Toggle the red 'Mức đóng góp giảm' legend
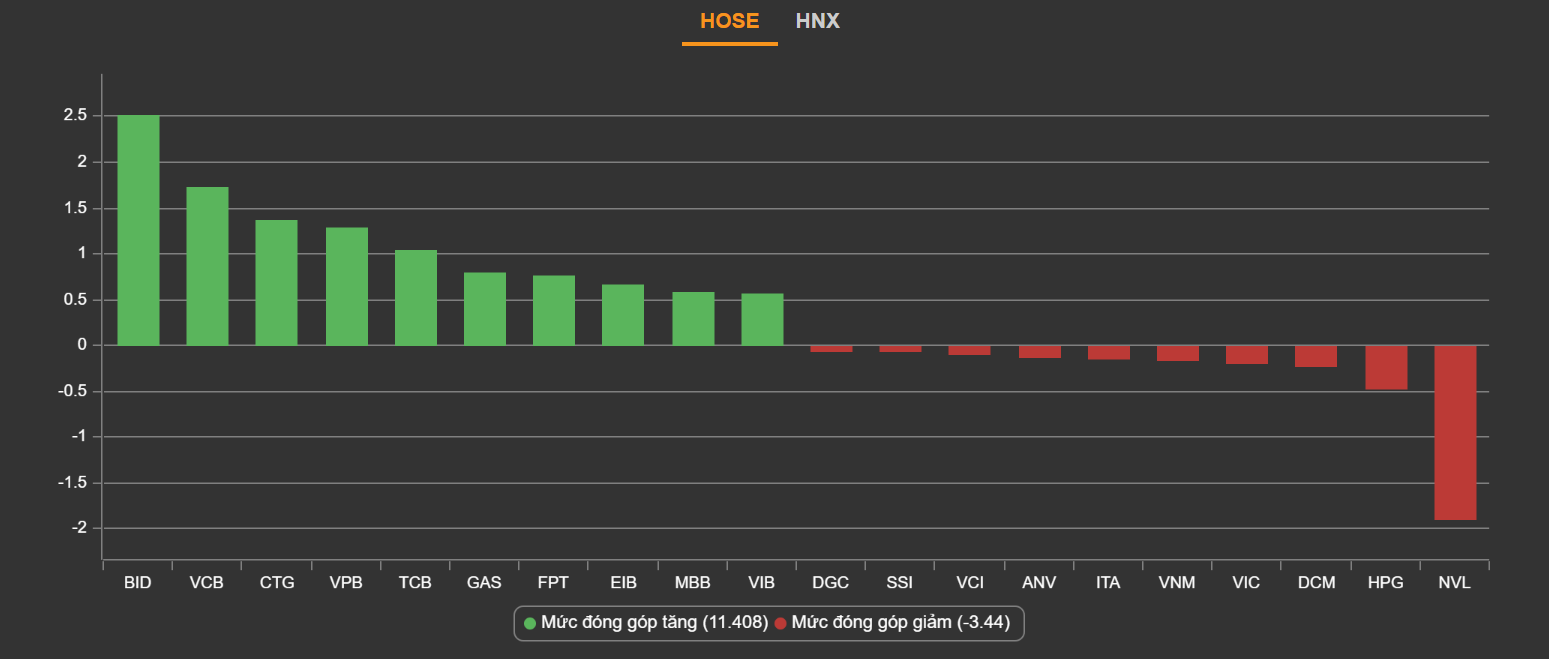Viewport: 1549px width, 659px height. [x=892, y=623]
